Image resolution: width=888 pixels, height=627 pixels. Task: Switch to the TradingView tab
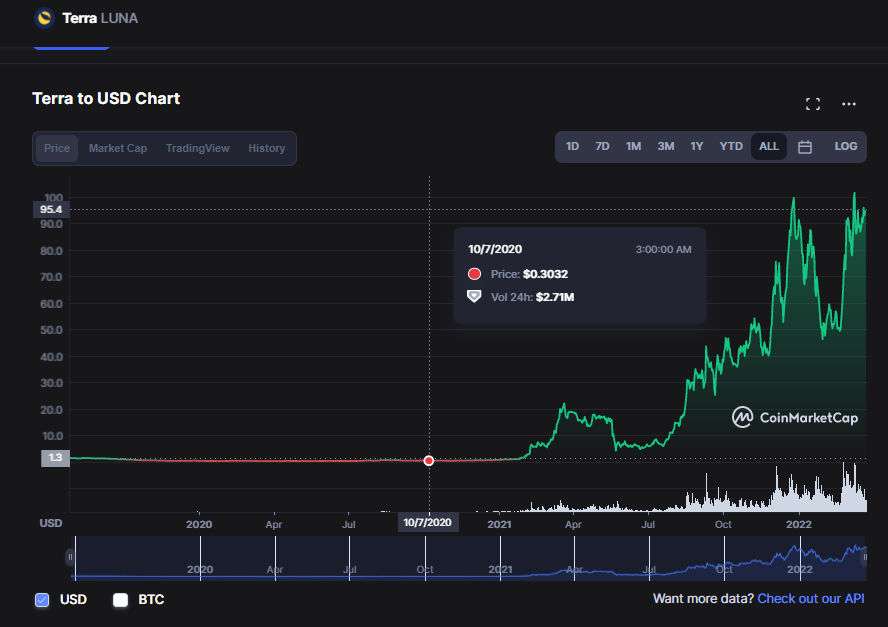(x=198, y=148)
